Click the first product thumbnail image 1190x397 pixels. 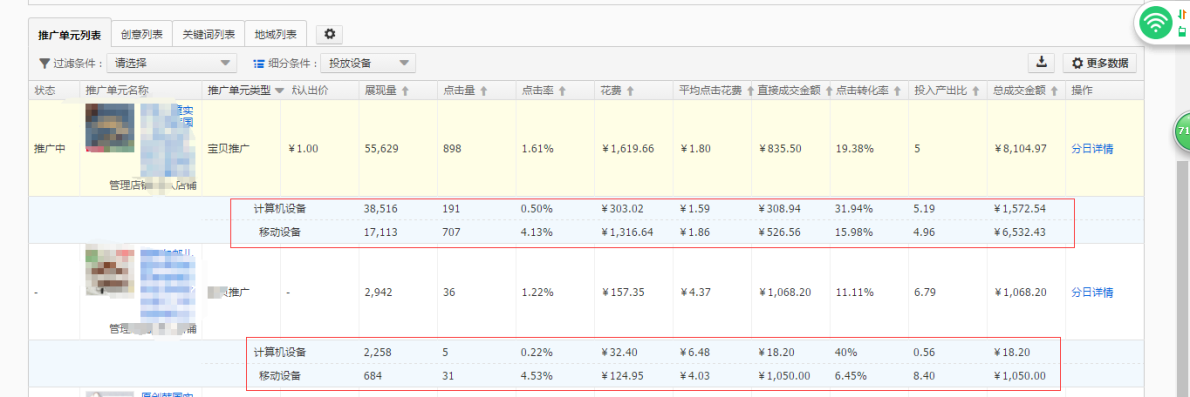tap(111, 128)
